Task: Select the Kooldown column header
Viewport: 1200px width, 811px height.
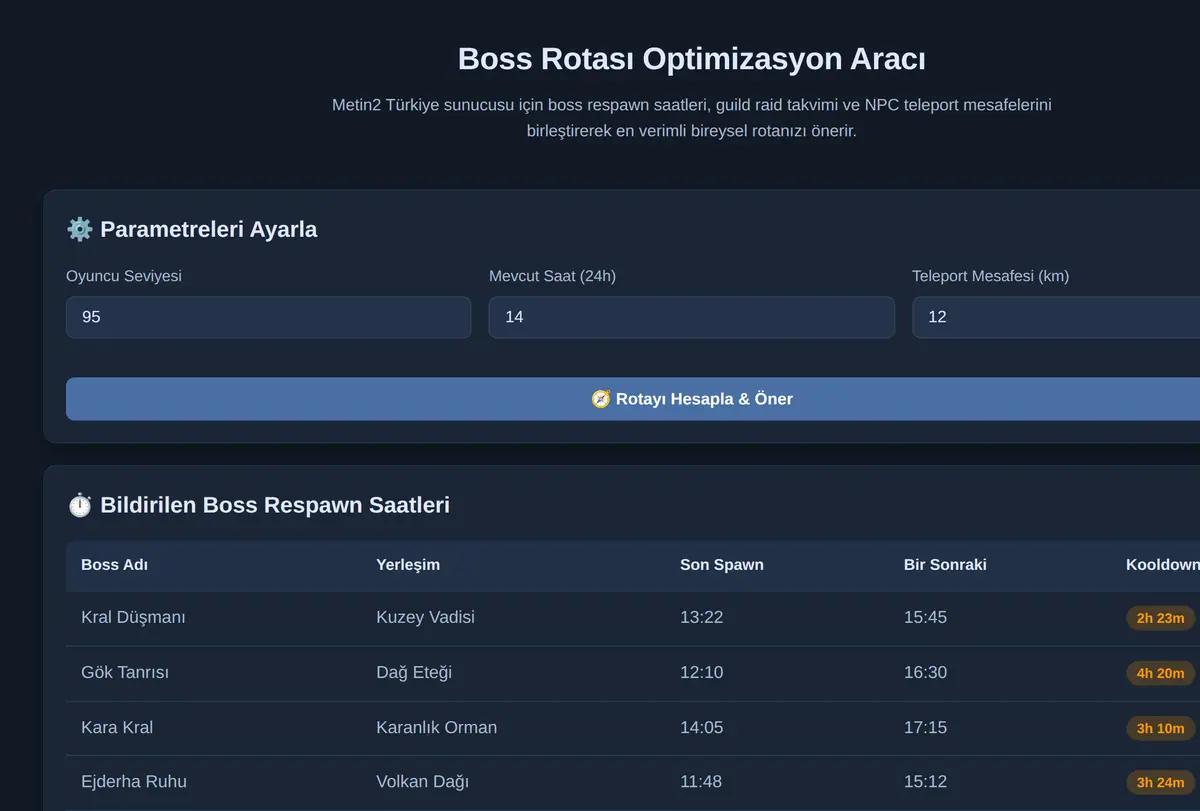Action: tap(1162, 565)
